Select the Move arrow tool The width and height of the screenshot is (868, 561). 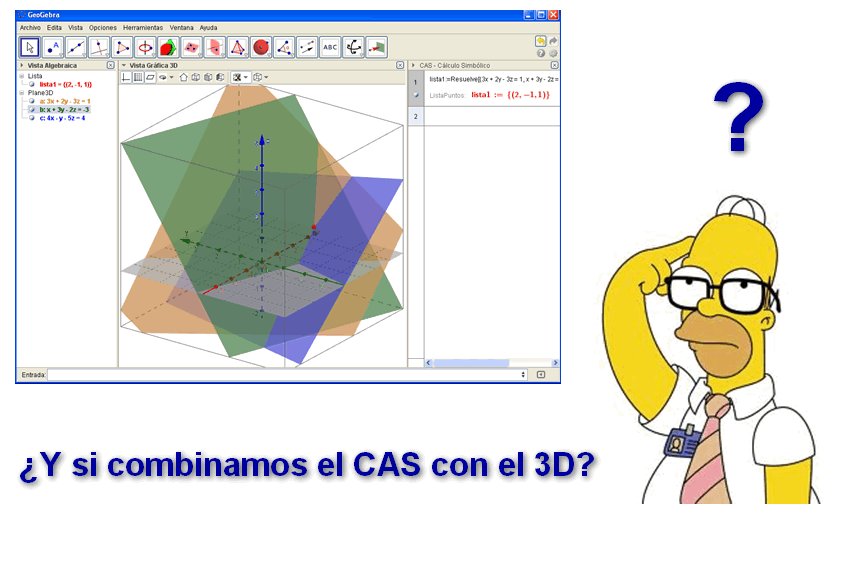coord(29,48)
